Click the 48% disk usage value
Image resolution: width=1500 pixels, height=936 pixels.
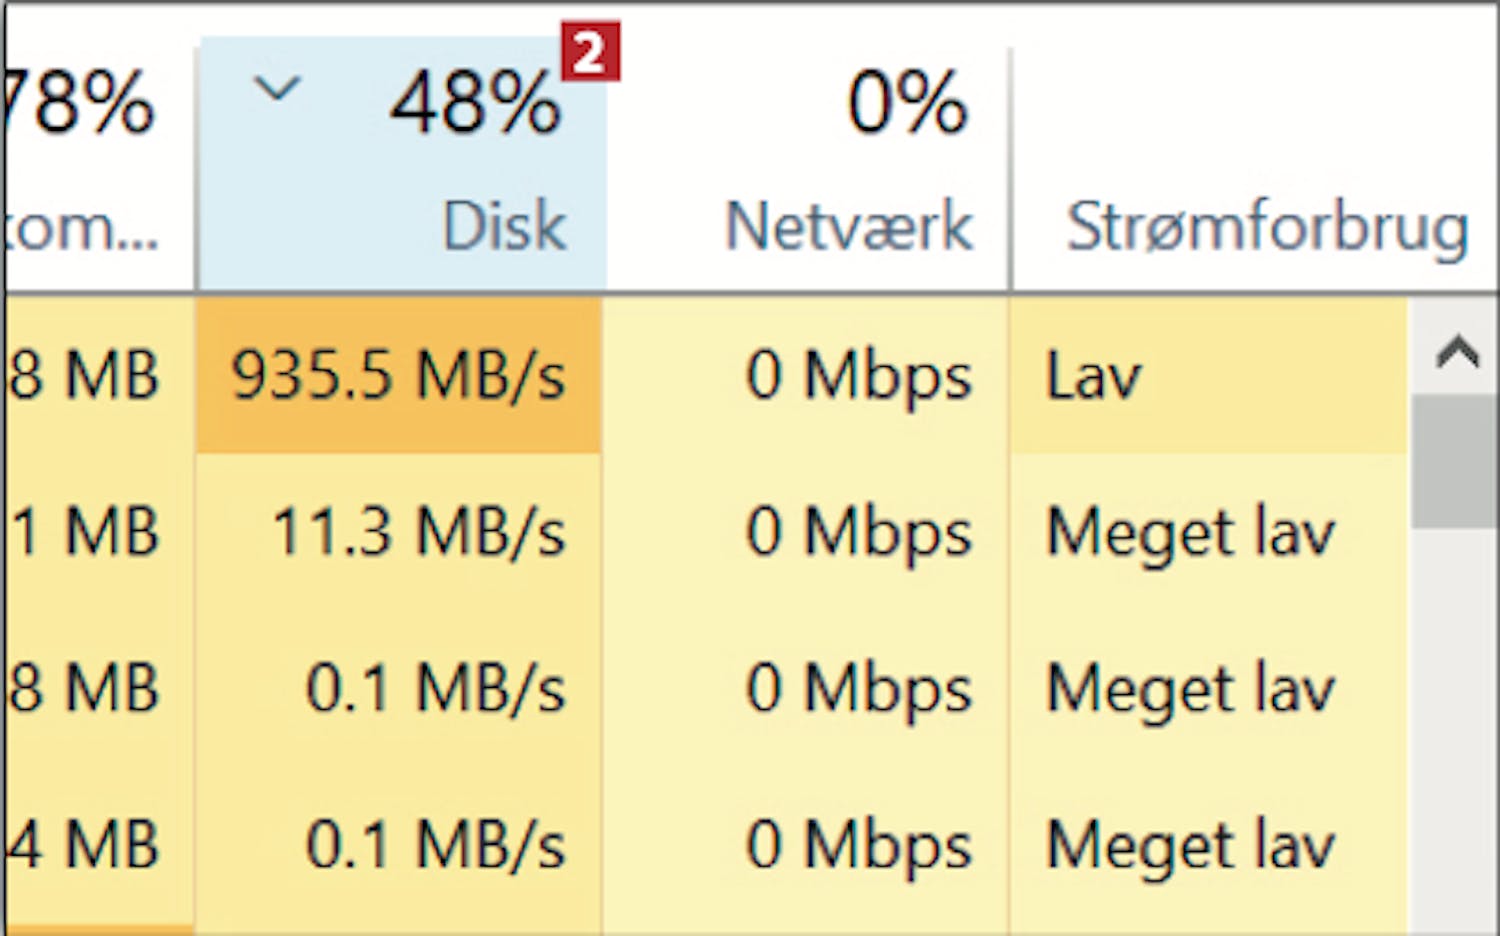pos(475,103)
